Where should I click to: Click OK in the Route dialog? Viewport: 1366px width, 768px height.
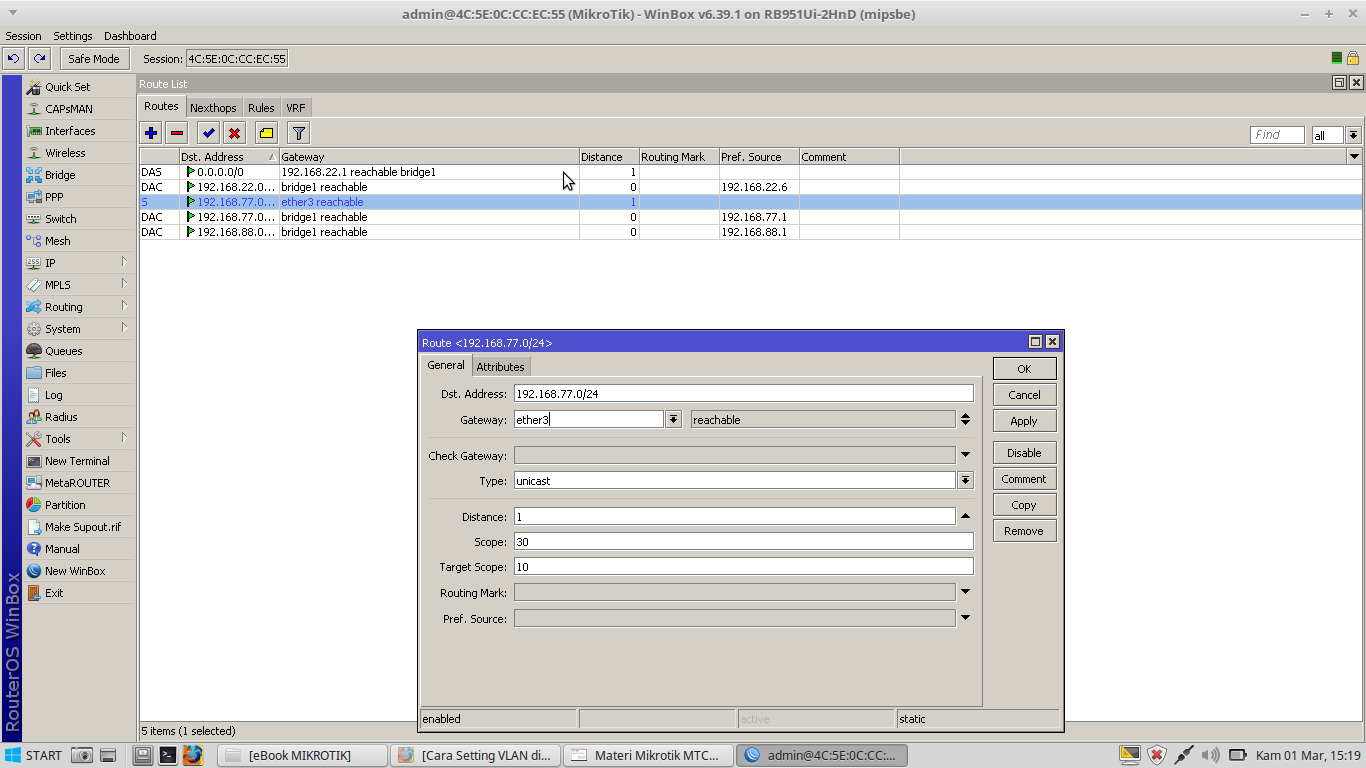(x=1024, y=369)
